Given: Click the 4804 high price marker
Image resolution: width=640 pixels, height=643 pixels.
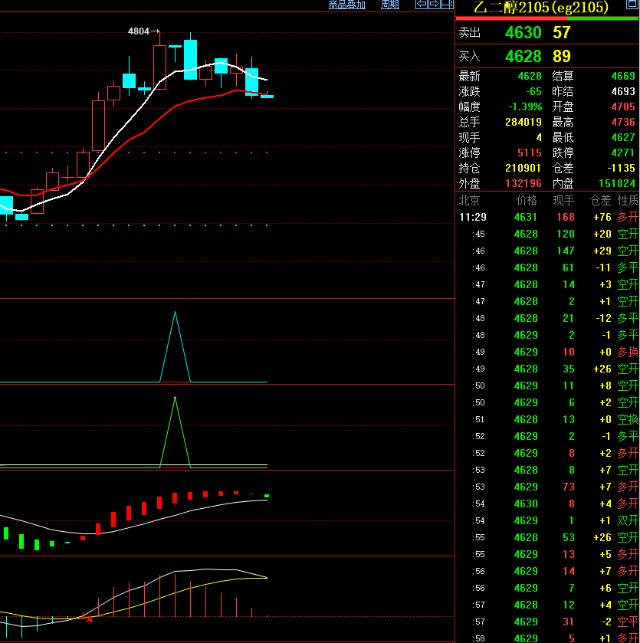Looking at the screenshot, I should (139, 32).
